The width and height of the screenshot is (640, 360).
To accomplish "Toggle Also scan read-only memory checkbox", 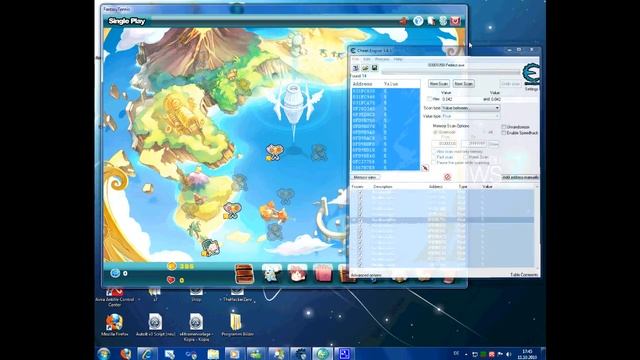I will click(x=434, y=151).
